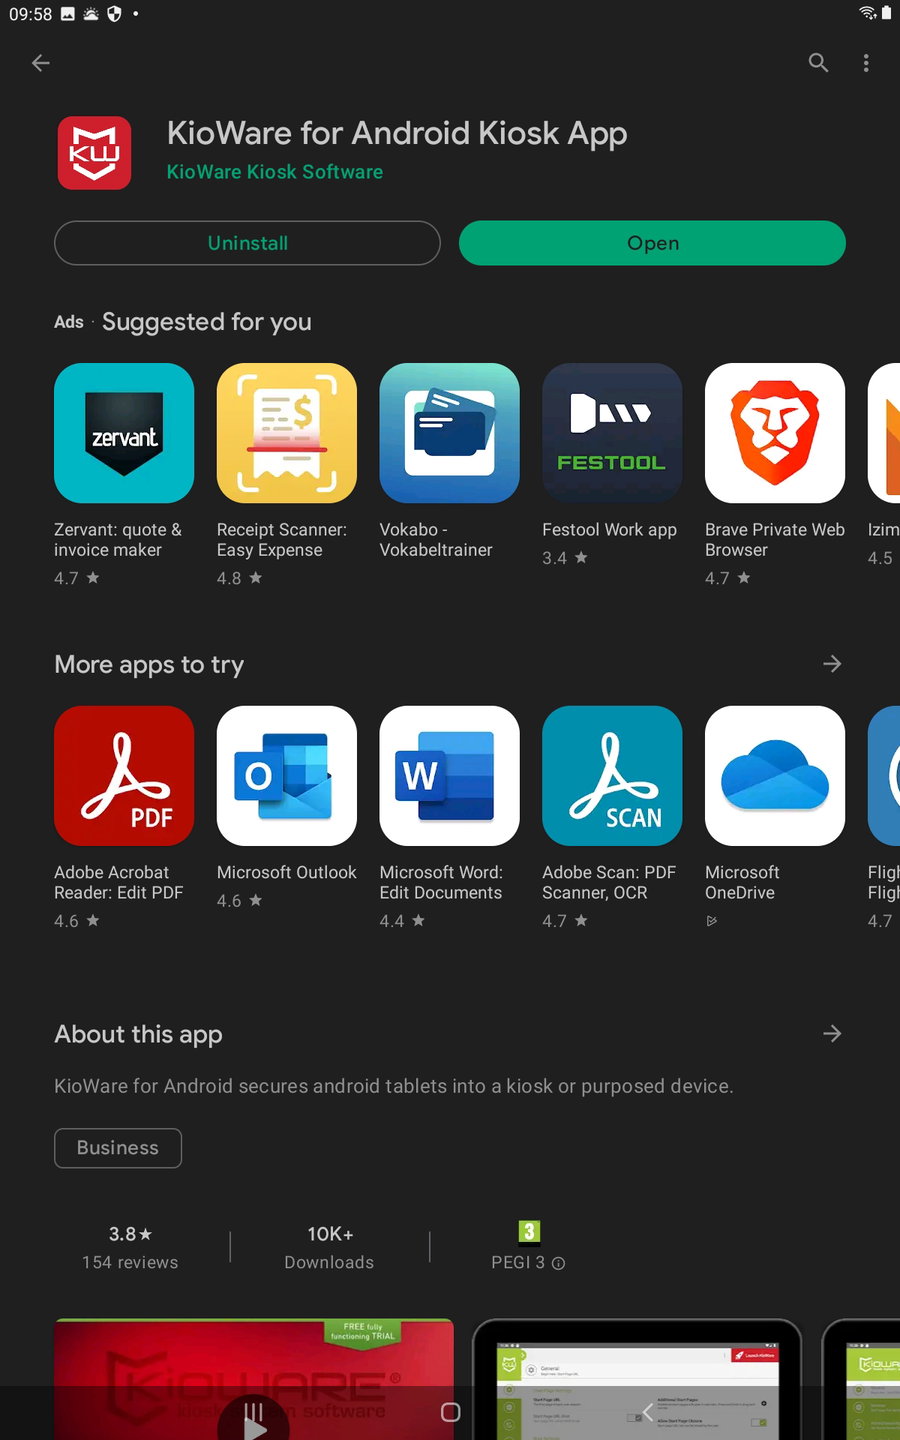Open the search magnifier icon

tap(818, 63)
